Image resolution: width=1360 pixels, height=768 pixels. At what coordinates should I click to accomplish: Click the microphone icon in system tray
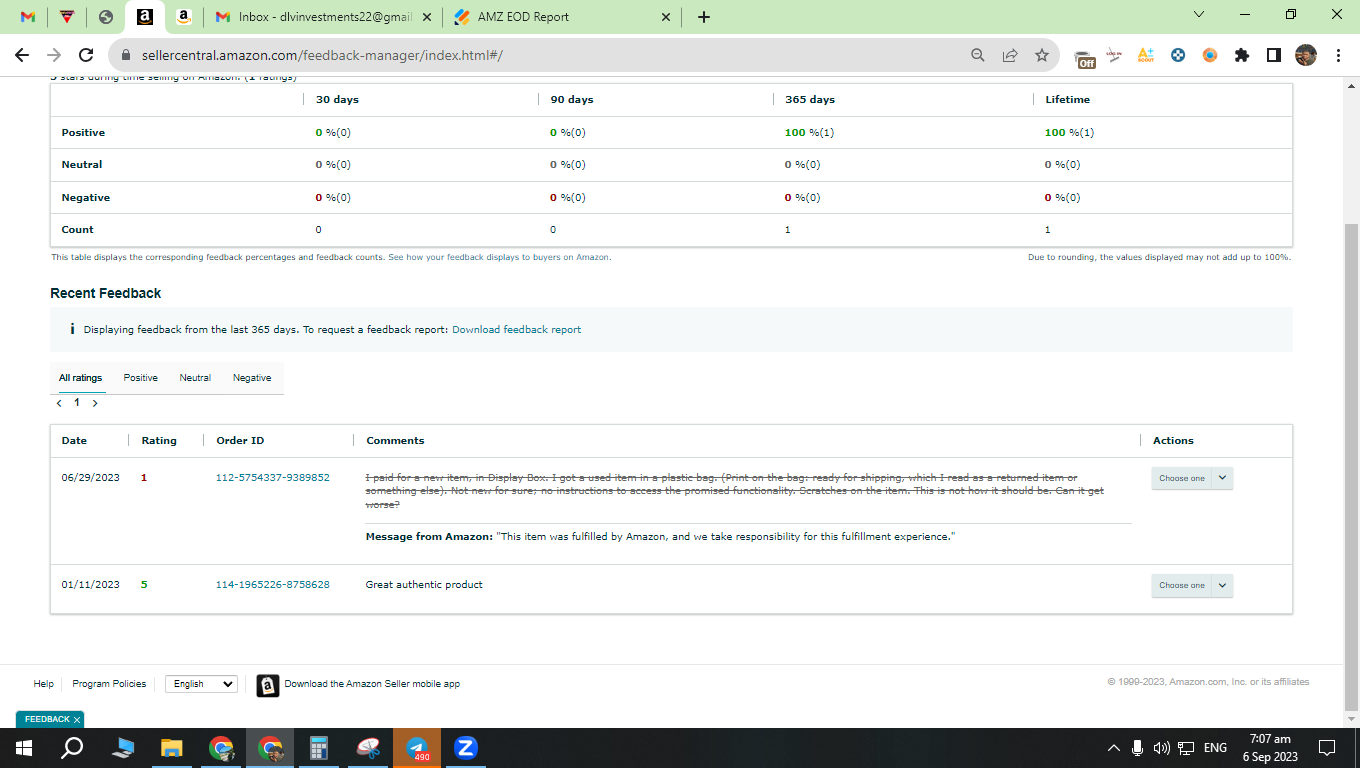(x=1137, y=748)
